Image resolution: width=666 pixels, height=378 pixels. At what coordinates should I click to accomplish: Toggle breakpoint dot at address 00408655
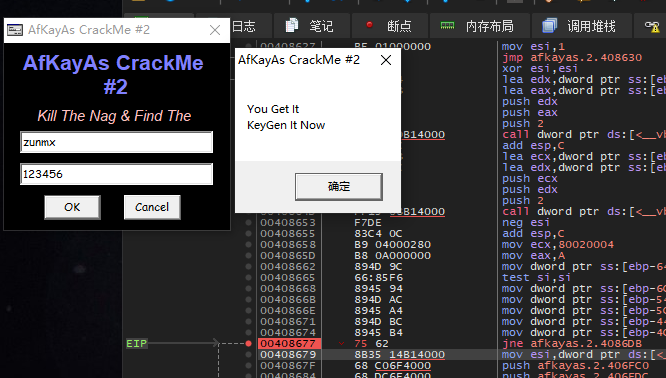click(248, 234)
